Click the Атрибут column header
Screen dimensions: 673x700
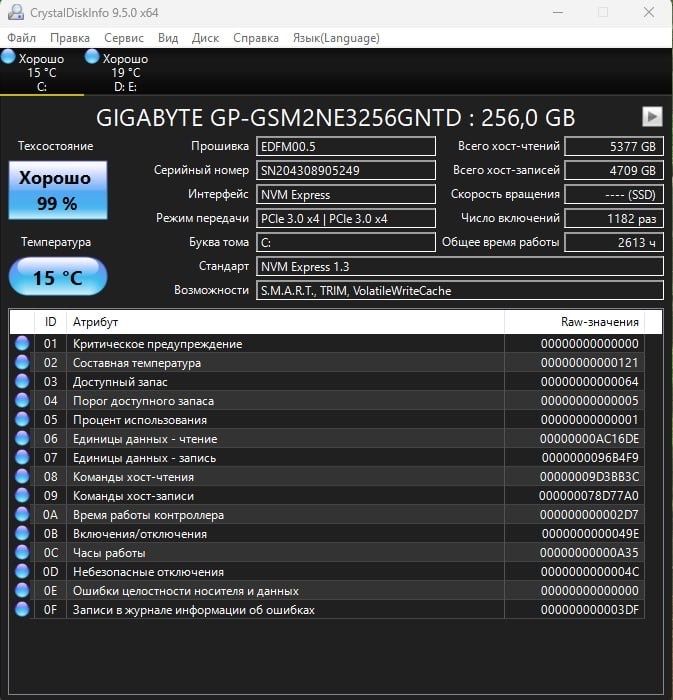tap(285, 322)
